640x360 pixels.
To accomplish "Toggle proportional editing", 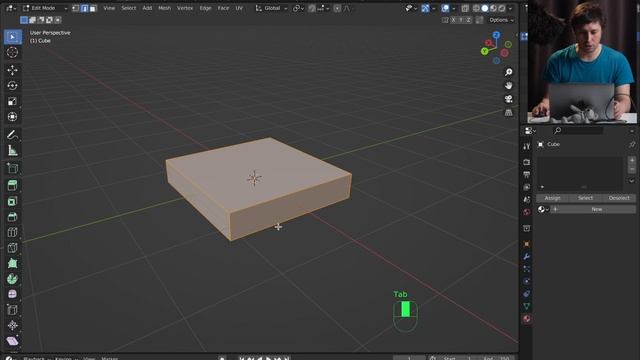I will [337, 8].
